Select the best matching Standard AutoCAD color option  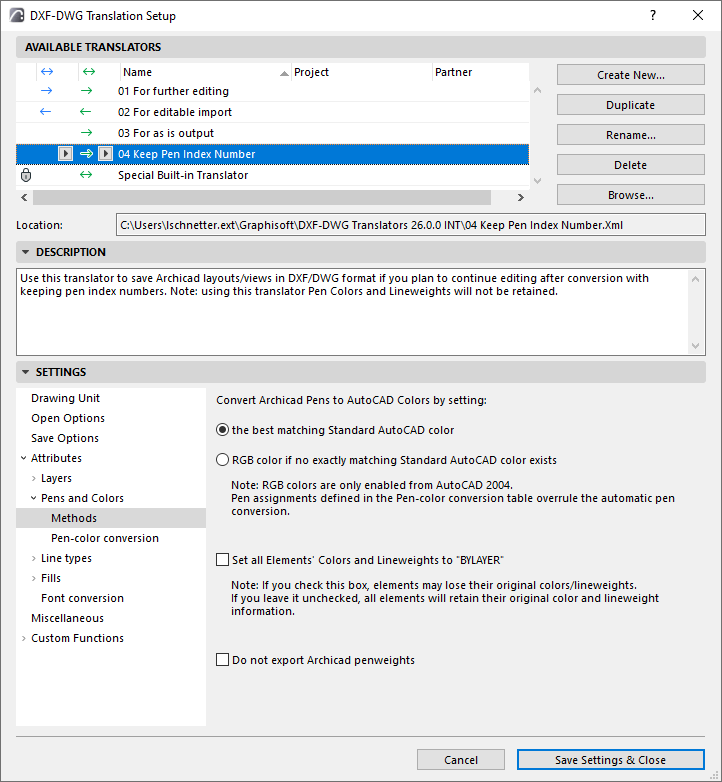tap(222, 430)
